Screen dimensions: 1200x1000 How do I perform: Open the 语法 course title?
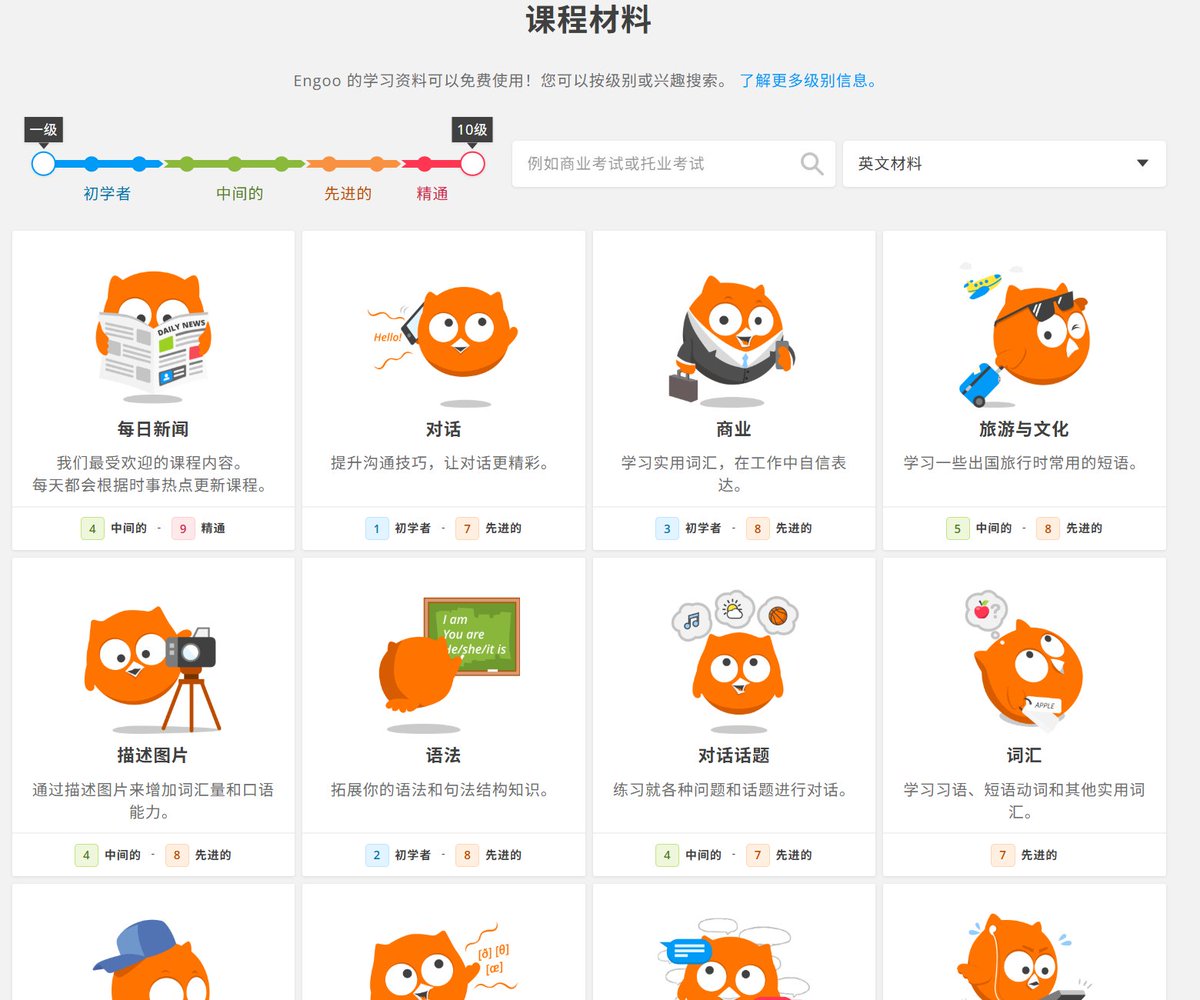pos(443,755)
